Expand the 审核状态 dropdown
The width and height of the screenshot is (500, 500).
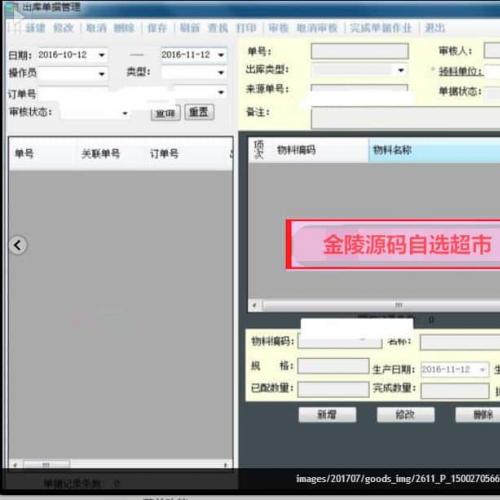(x=125, y=114)
